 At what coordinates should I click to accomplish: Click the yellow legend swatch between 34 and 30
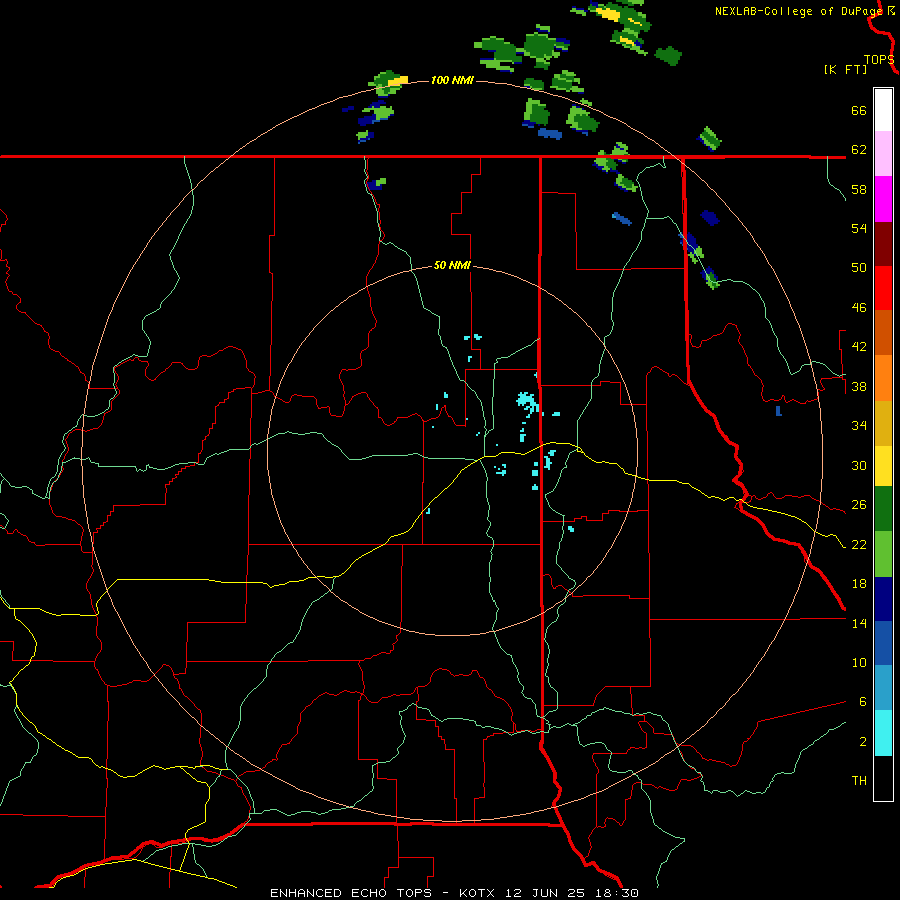click(883, 466)
